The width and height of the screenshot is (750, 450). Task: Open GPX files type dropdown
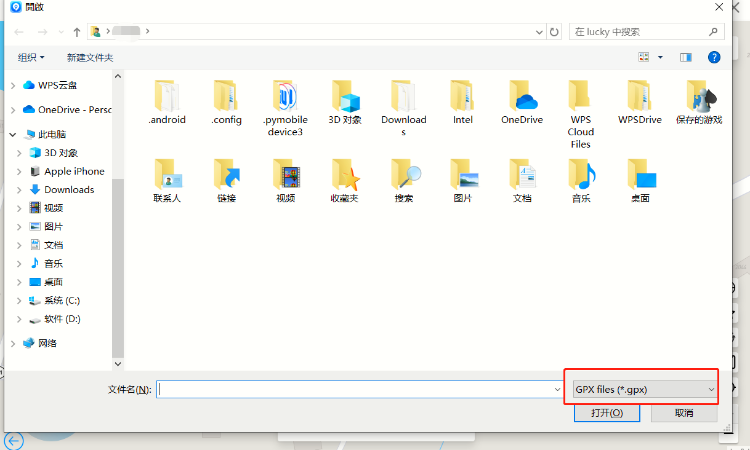[x=644, y=389]
